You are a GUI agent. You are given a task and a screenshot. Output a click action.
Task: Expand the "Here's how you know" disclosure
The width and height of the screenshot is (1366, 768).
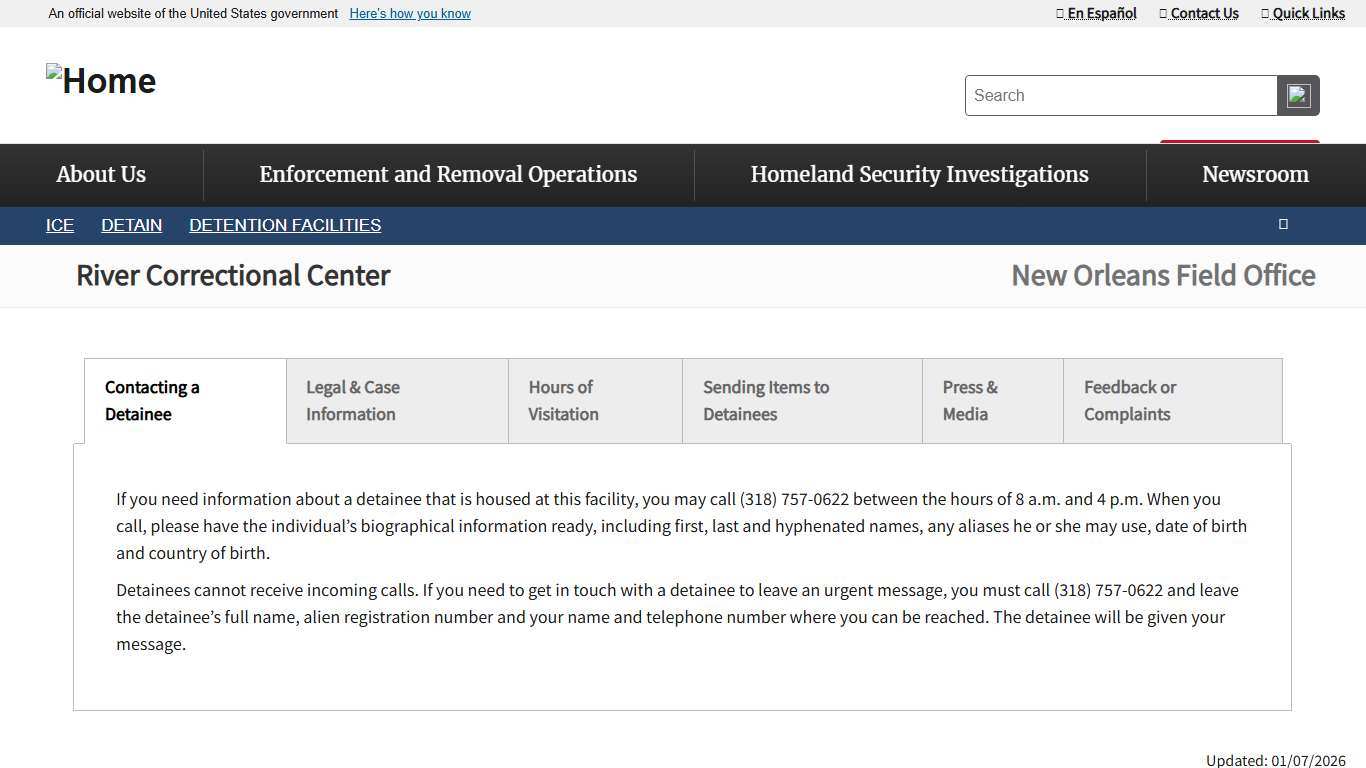409,13
